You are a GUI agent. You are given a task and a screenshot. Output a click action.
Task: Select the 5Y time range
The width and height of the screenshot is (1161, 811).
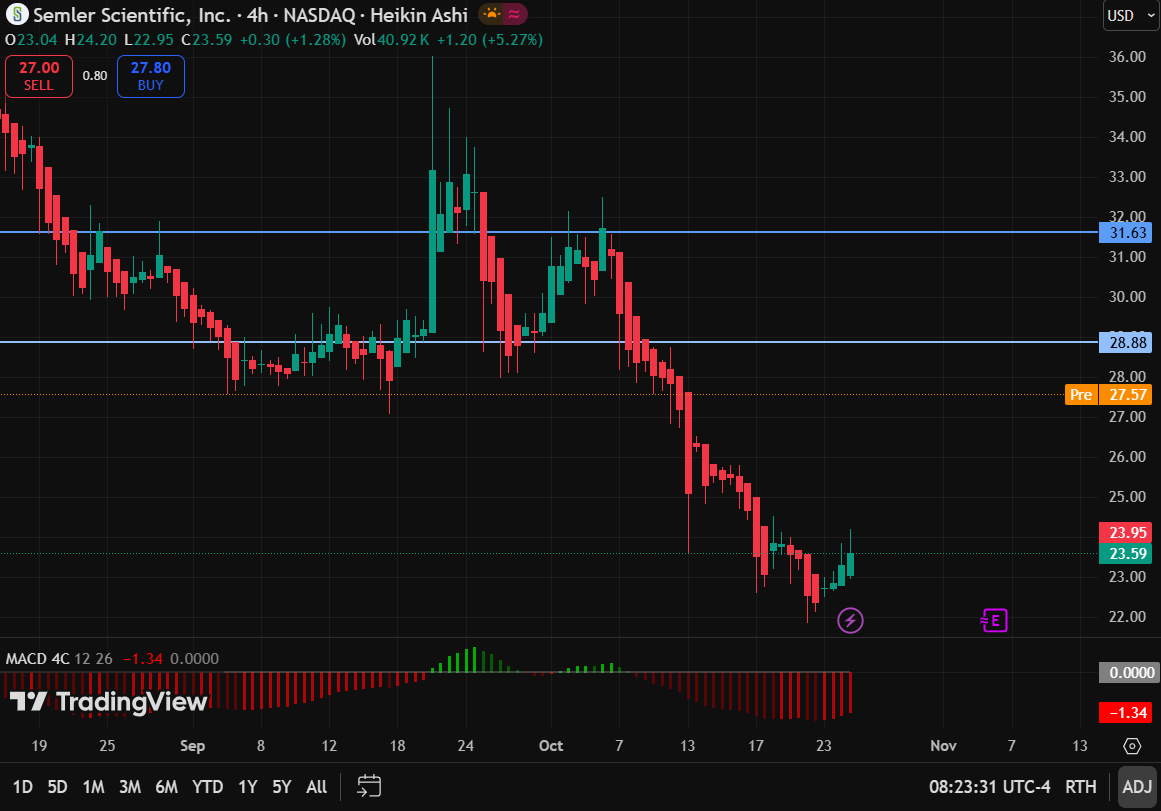click(x=281, y=787)
